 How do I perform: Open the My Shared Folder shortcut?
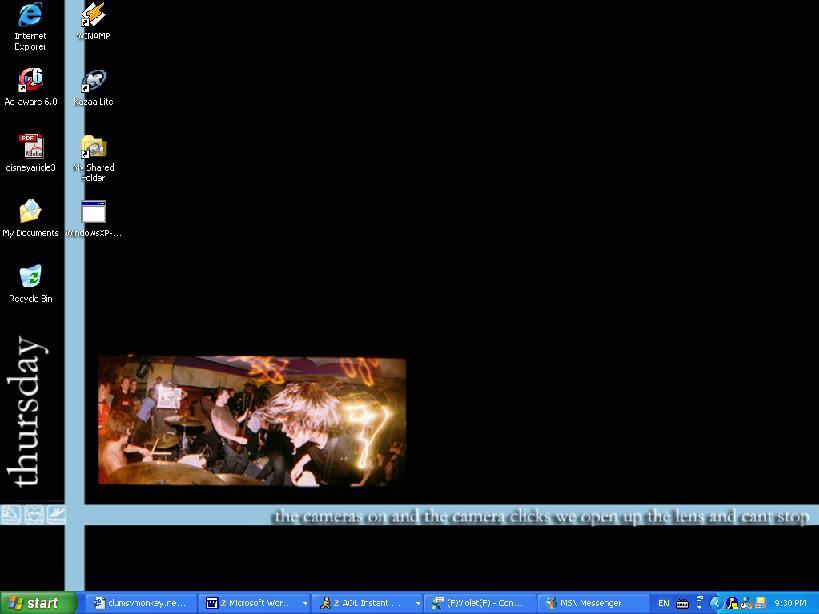93,150
